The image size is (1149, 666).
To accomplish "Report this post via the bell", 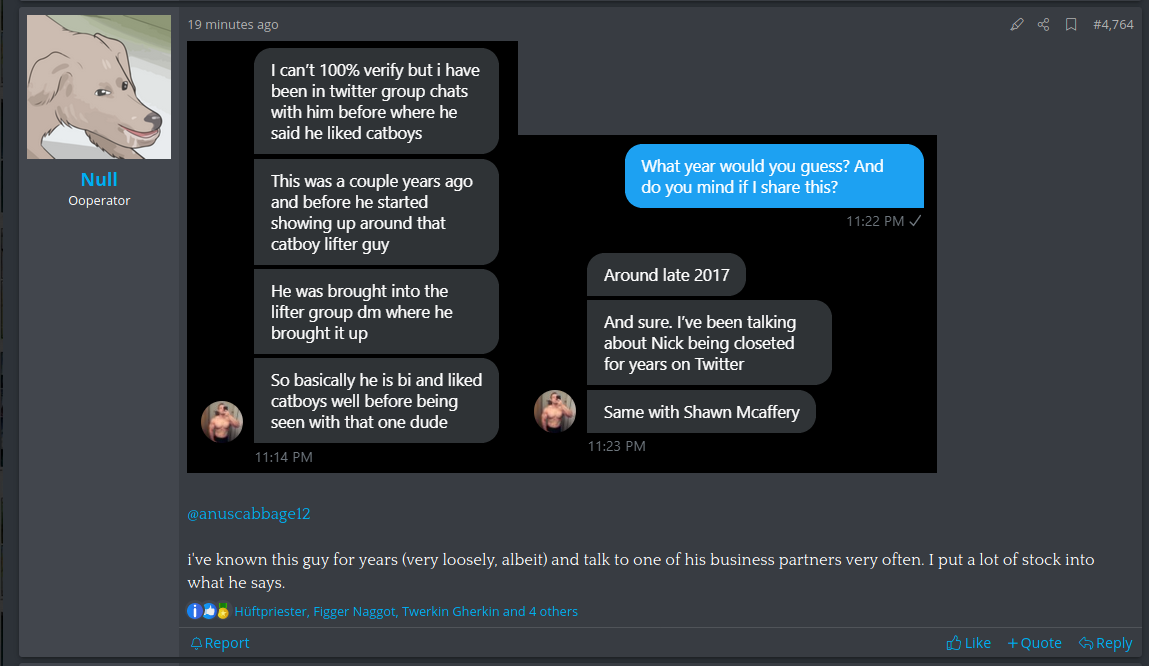I will pyautogui.click(x=220, y=643).
